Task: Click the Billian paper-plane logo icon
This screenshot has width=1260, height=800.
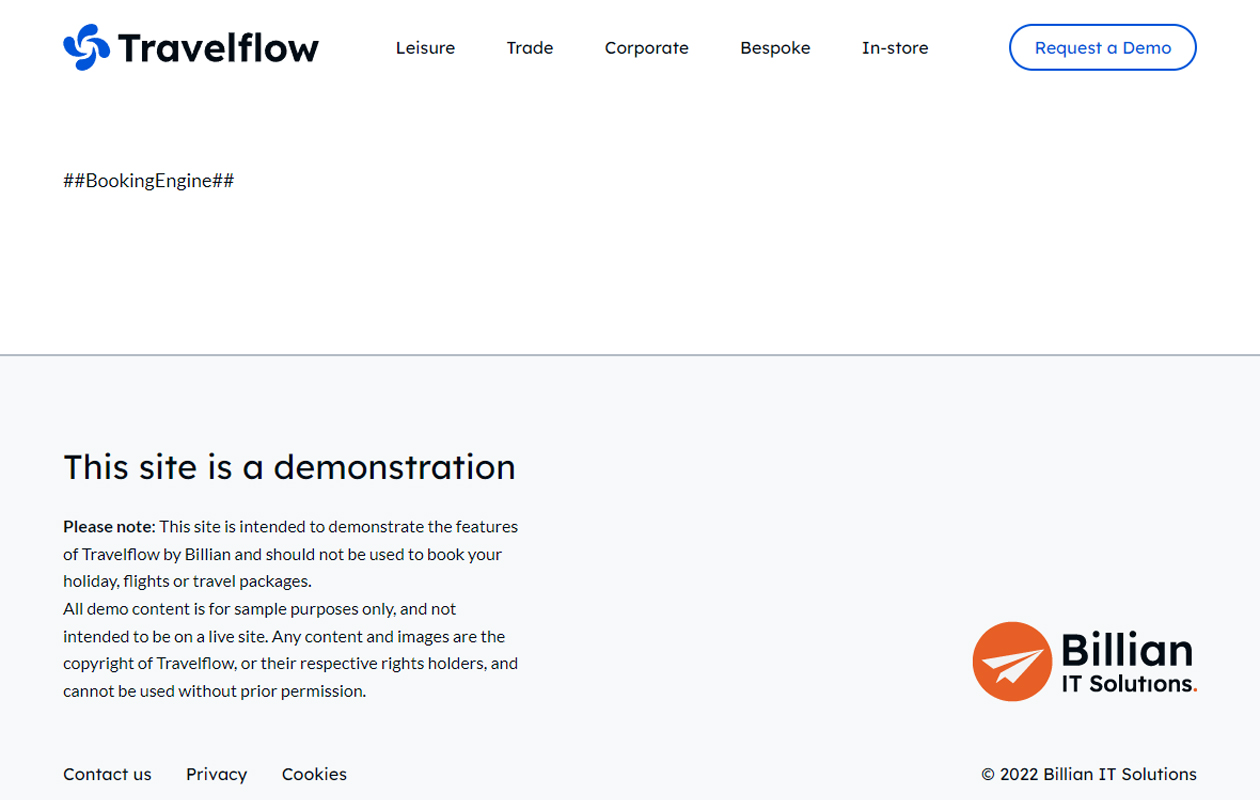Action: [x=1012, y=661]
